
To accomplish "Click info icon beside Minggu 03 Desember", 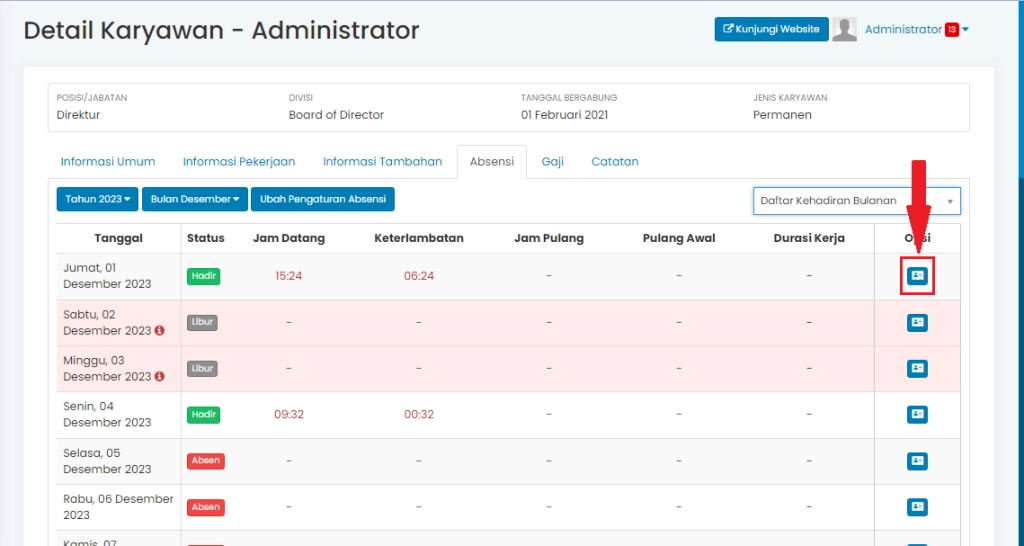I will pos(159,377).
